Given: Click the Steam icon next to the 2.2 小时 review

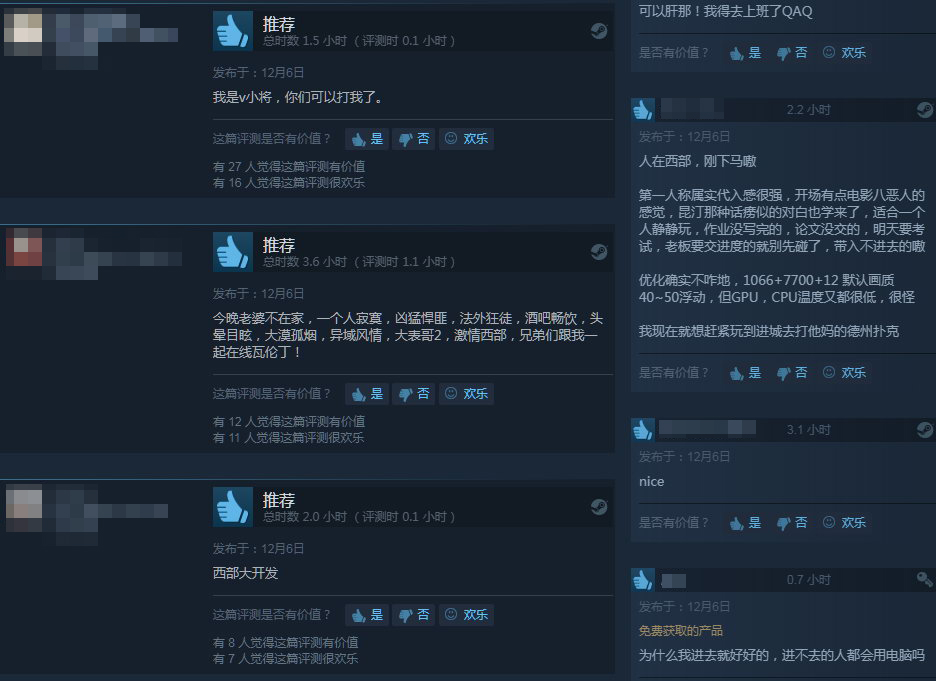Looking at the screenshot, I should 925,110.
